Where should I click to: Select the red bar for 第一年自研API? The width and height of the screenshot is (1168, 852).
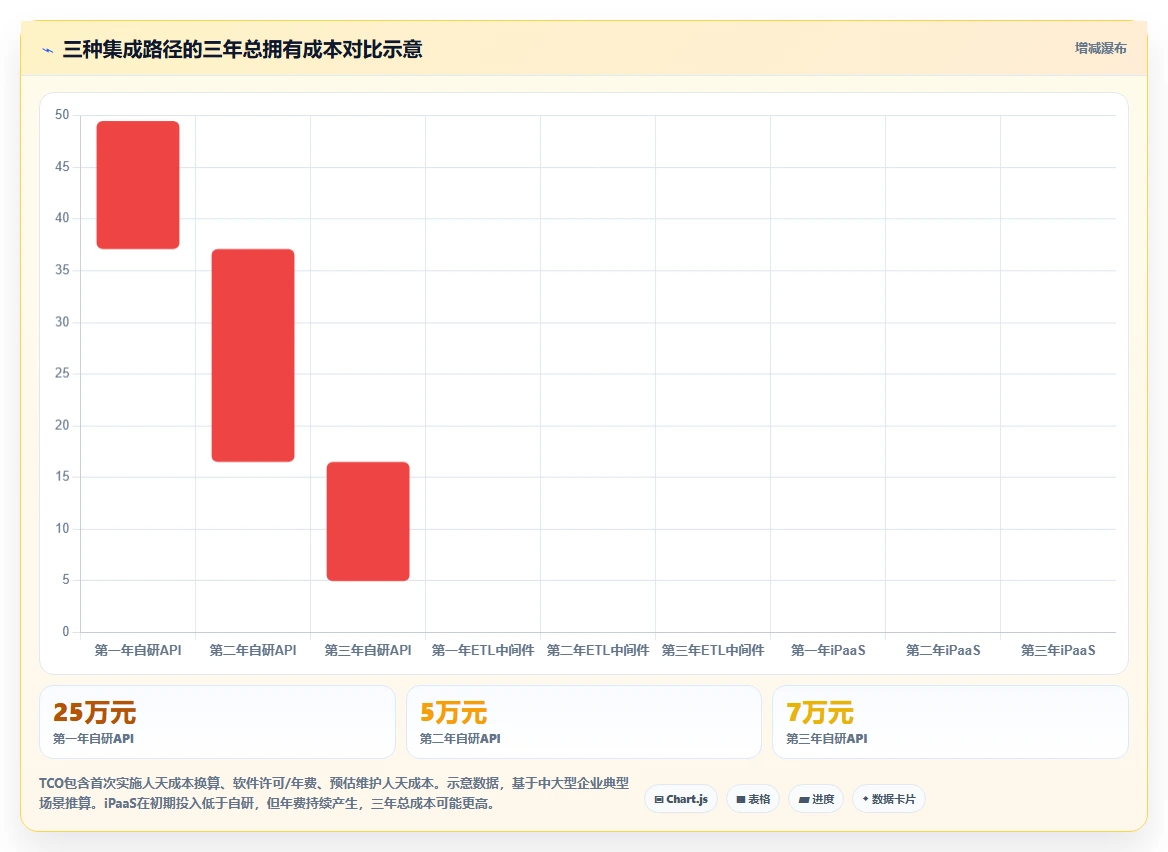click(138, 185)
